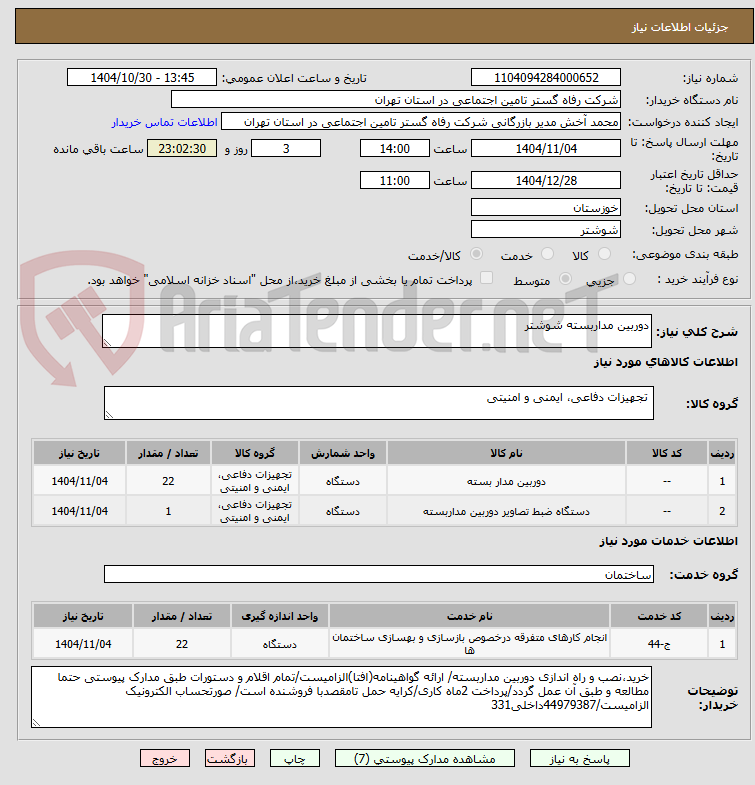The image size is (755, 785).
Task: Click the گروه کالا text area
Action: coord(379,403)
